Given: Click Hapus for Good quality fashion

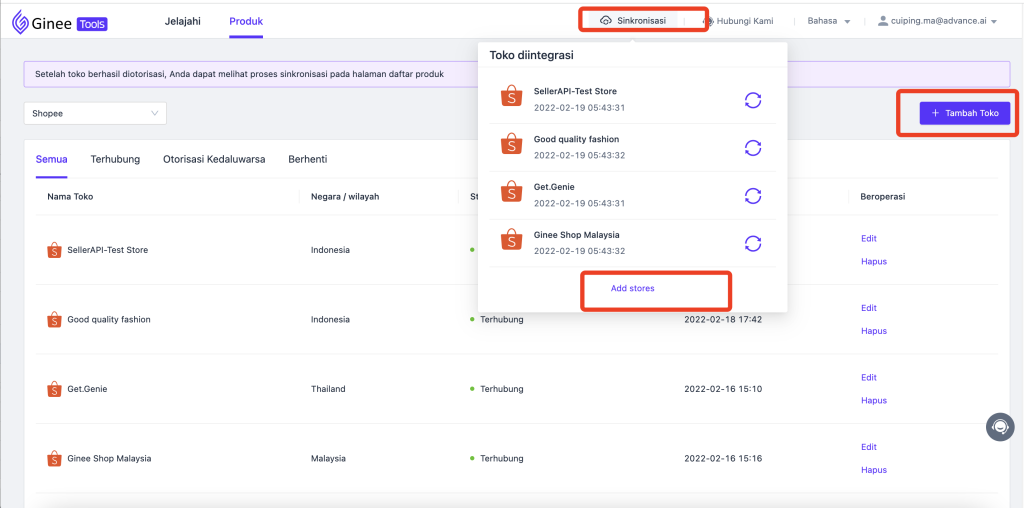Looking at the screenshot, I should (874, 330).
